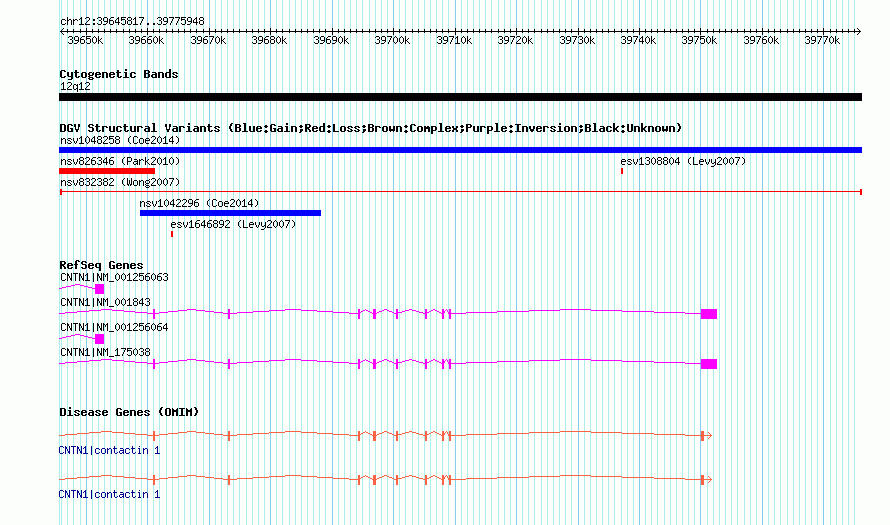Image resolution: width=890 pixels, height=525 pixels.
Task: Click the 39770k ruler tick label
Action: click(822, 40)
